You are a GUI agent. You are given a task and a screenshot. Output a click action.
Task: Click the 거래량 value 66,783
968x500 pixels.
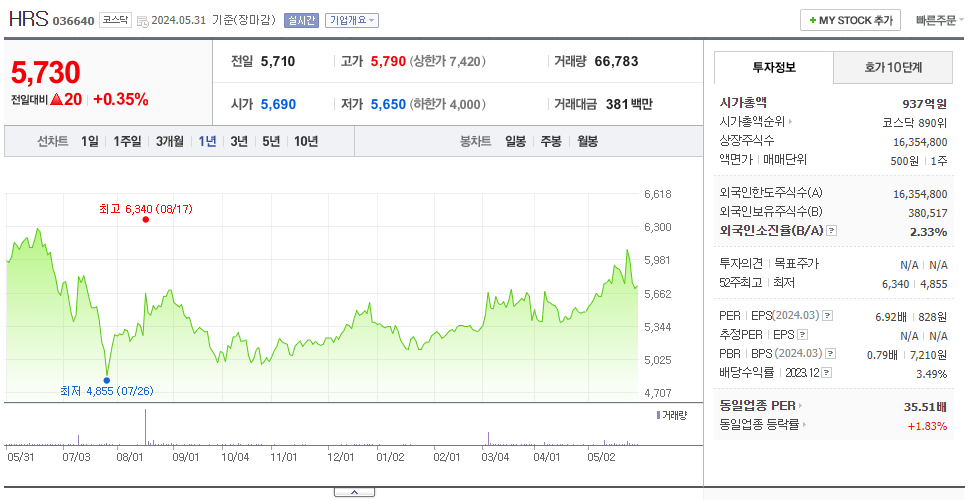point(616,61)
